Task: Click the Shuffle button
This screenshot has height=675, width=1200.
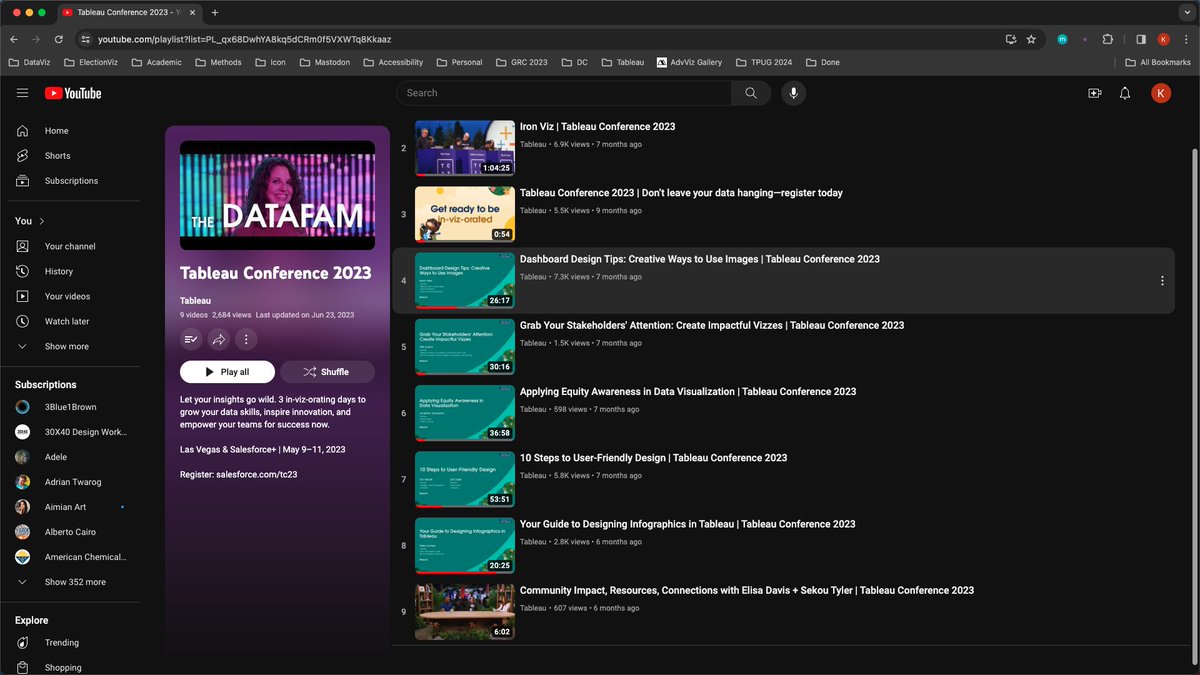Action: coord(327,371)
